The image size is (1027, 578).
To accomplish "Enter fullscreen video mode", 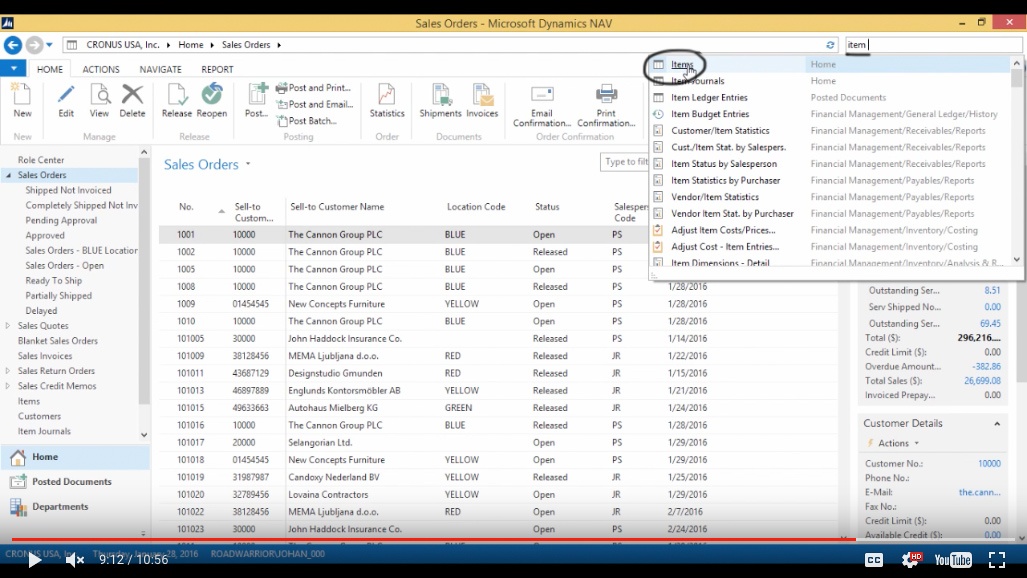I will pos(997,560).
